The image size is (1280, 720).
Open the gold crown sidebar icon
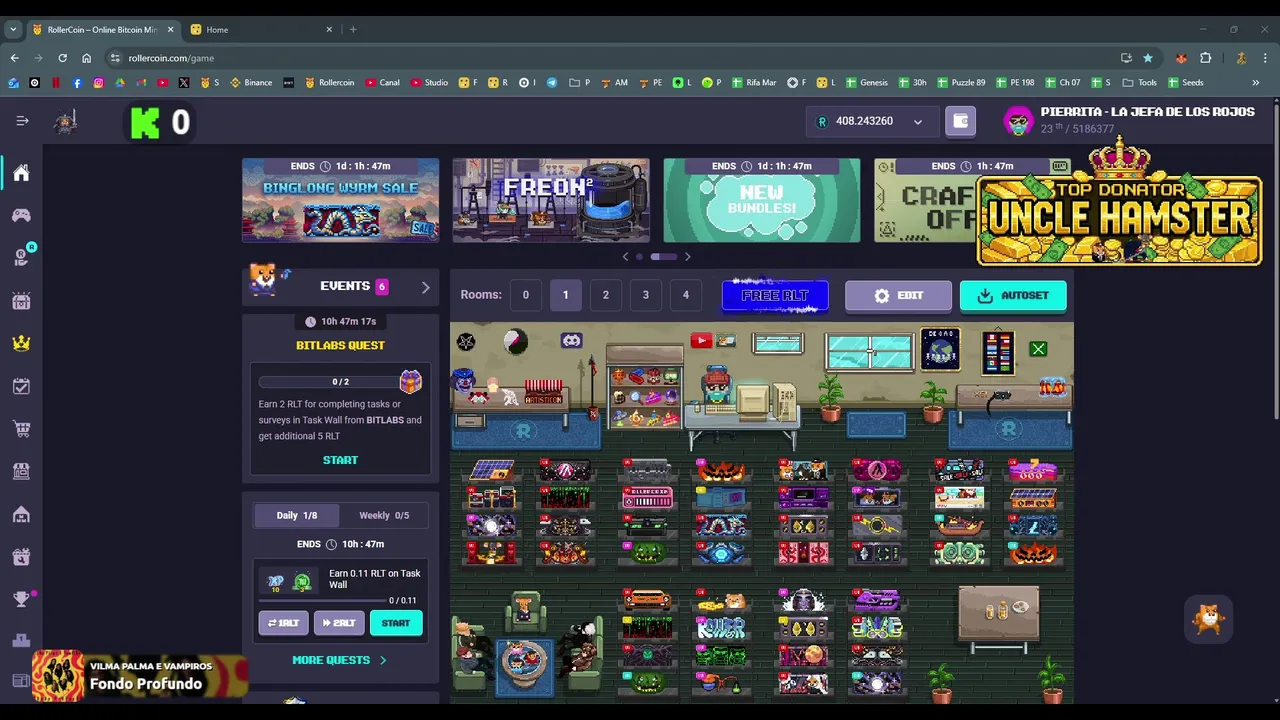pos(21,343)
